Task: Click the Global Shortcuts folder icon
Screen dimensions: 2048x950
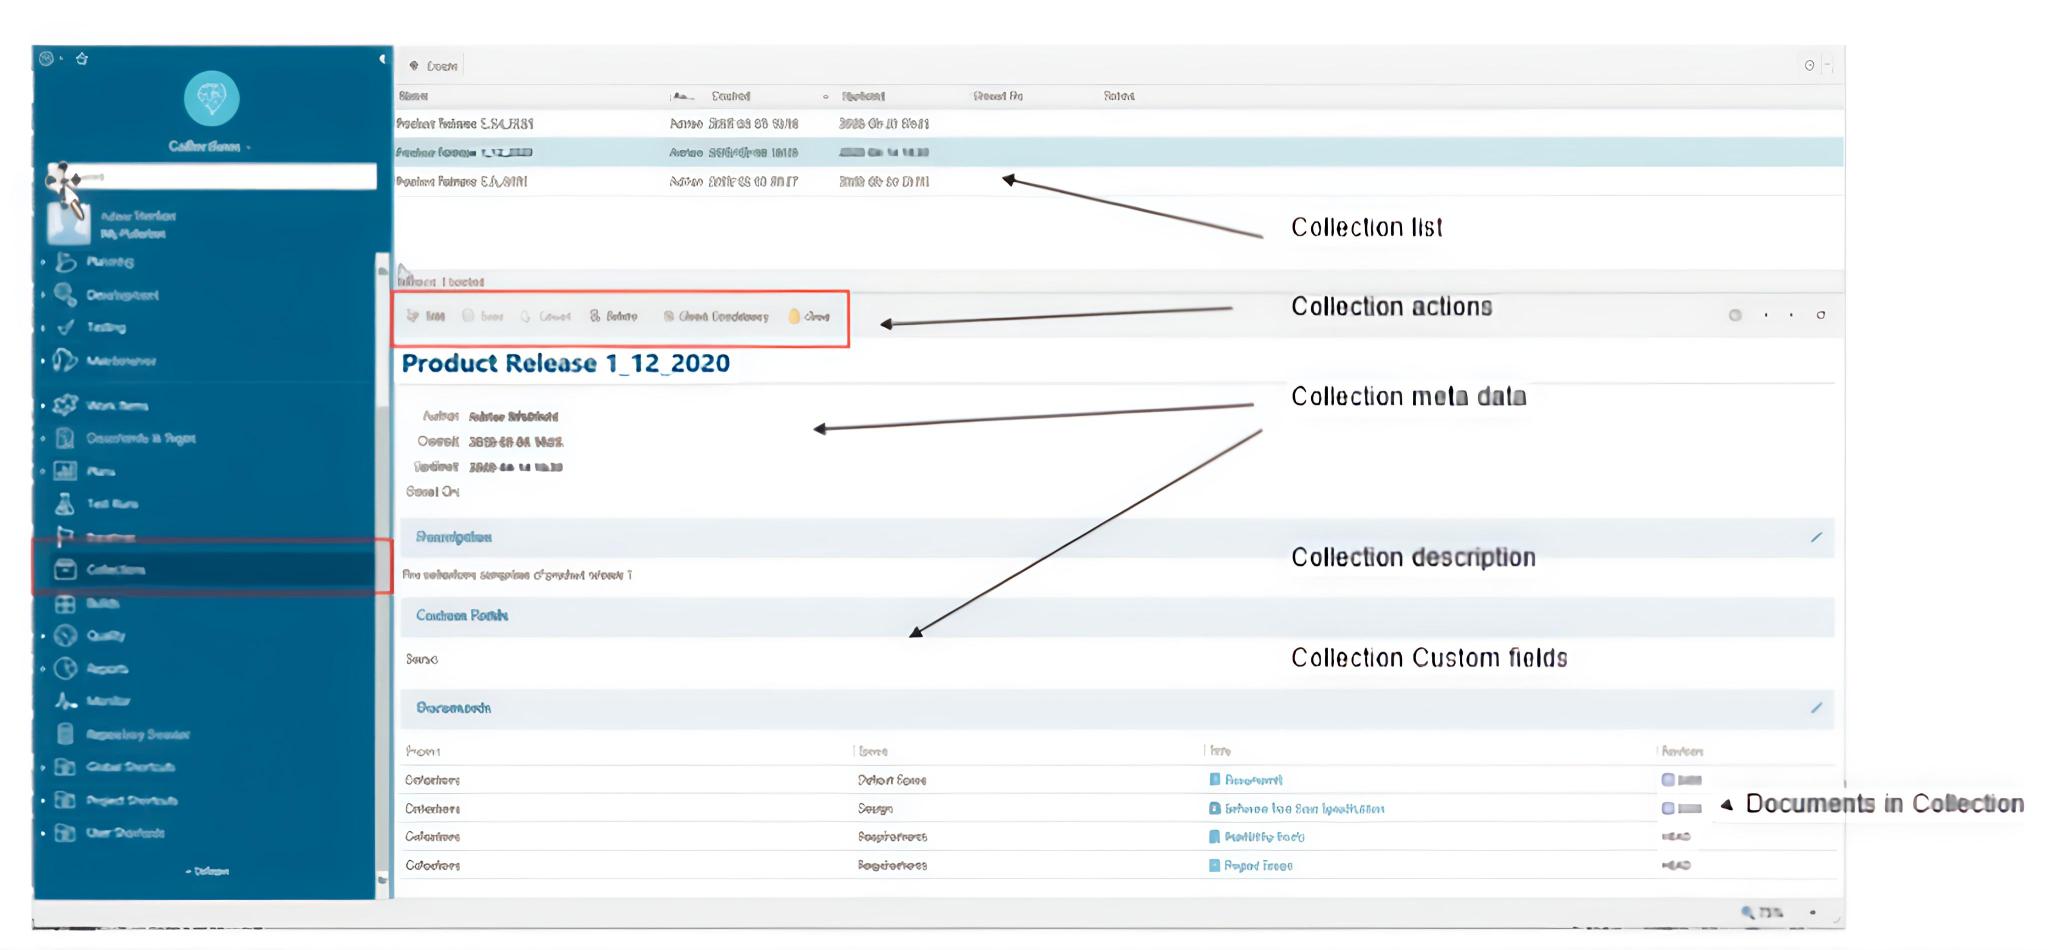Action: [x=65, y=767]
